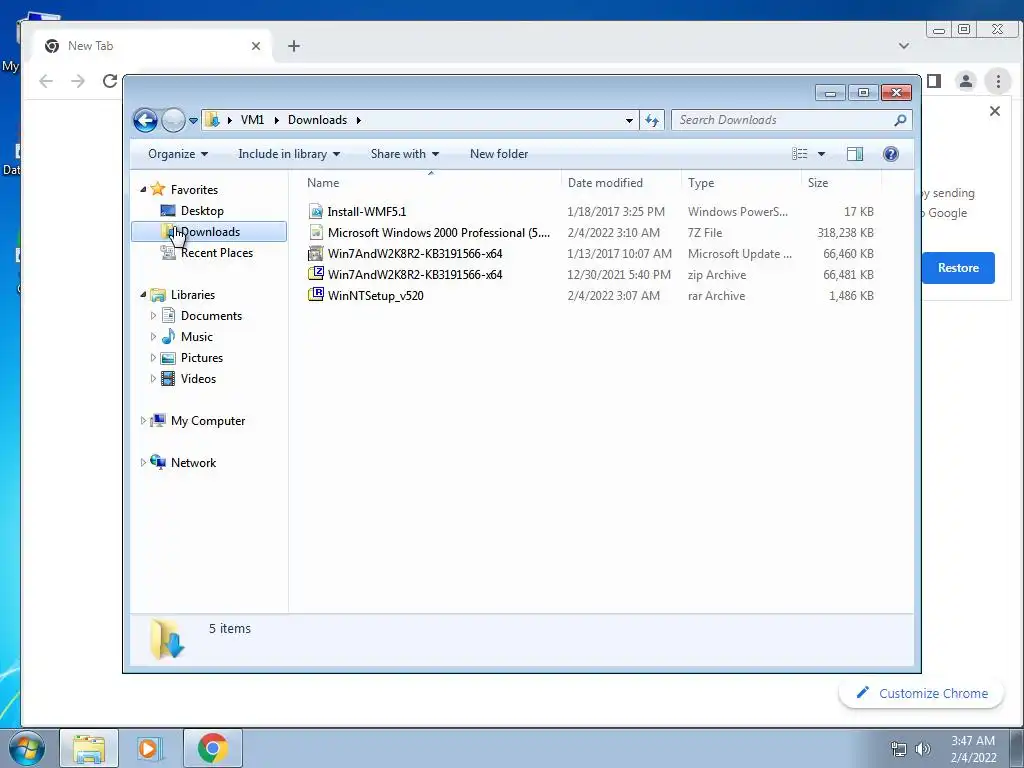Click the Windows Explorer taskbar icon
This screenshot has height=768, width=1024.
click(x=89, y=748)
